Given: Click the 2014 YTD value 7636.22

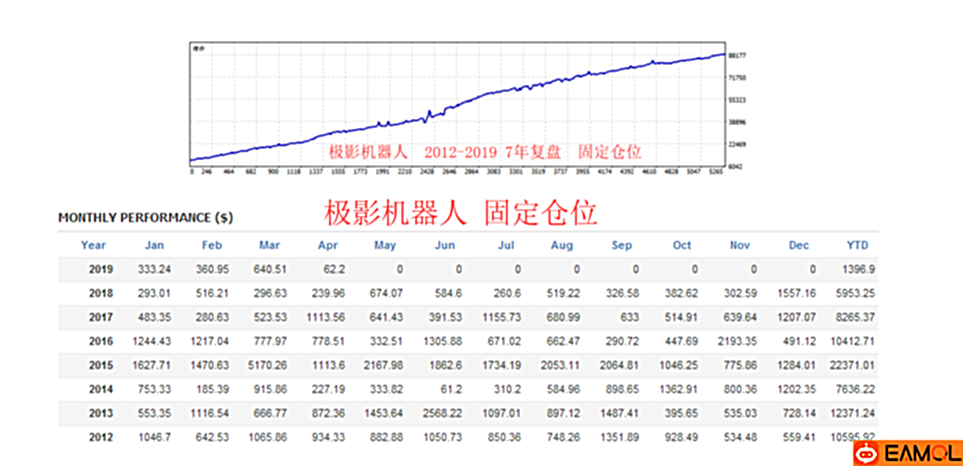Looking at the screenshot, I should tap(856, 389).
